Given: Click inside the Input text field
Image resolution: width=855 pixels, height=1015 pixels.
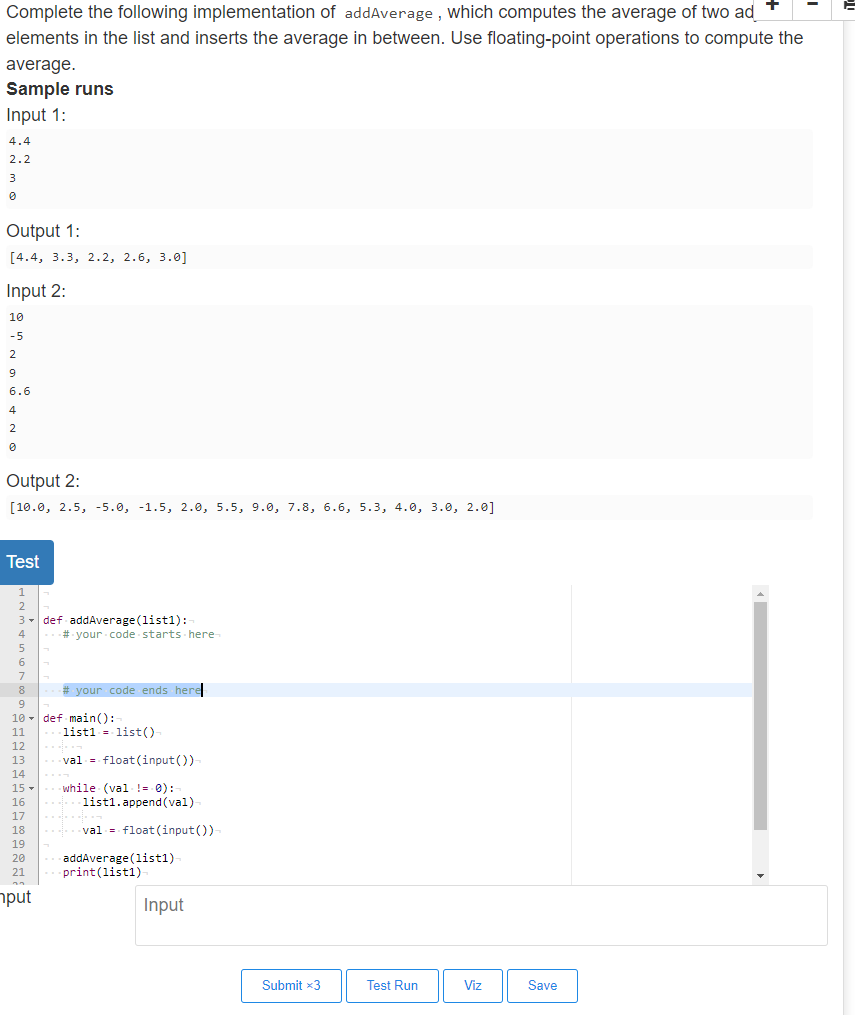Looking at the screenshot, I should pyautogui.click(x=480, y=915).
